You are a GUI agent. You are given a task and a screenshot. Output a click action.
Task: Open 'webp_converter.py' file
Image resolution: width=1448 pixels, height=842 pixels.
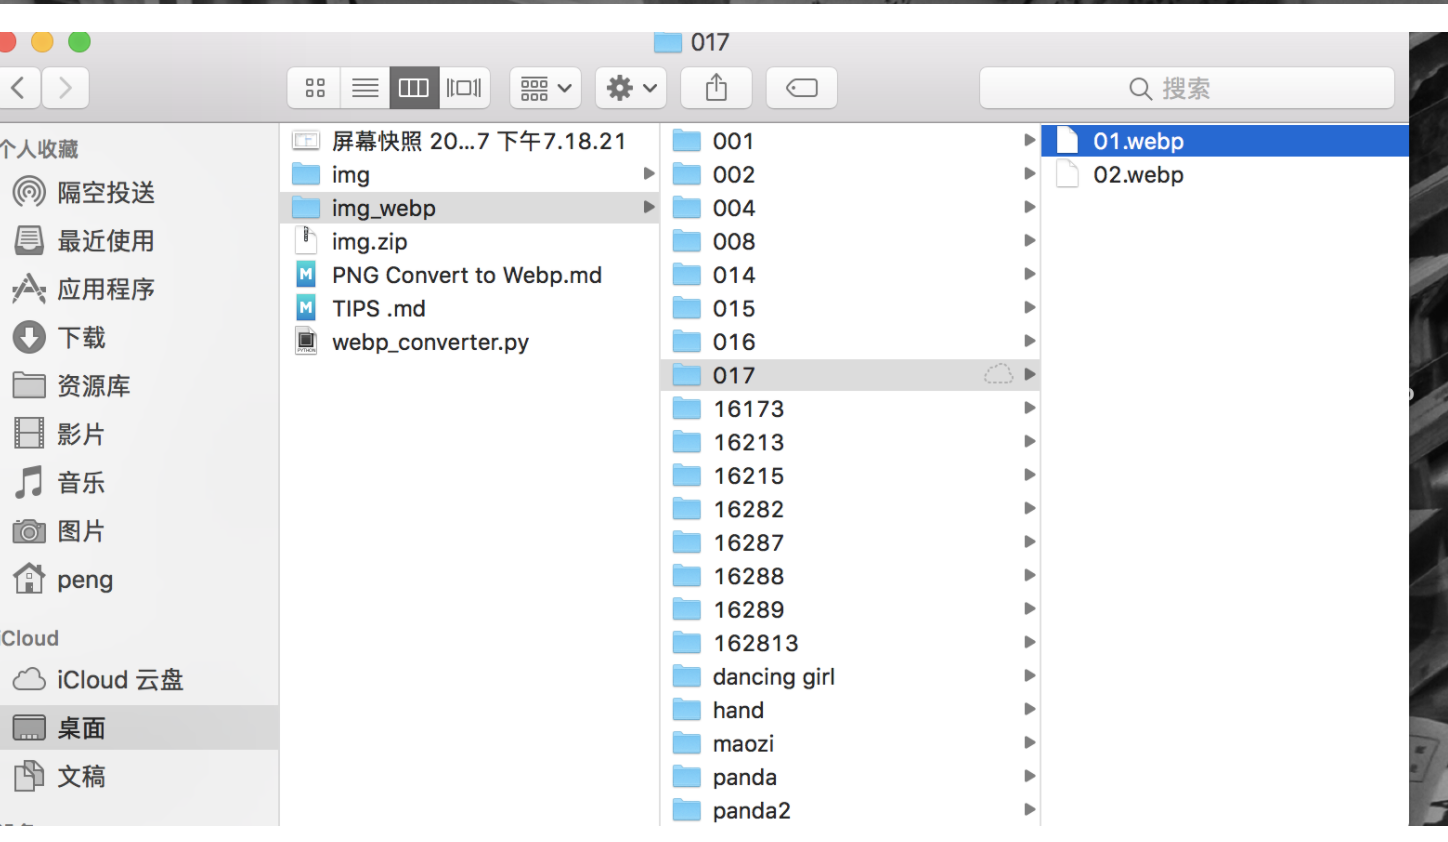click(x=429, y=341)
